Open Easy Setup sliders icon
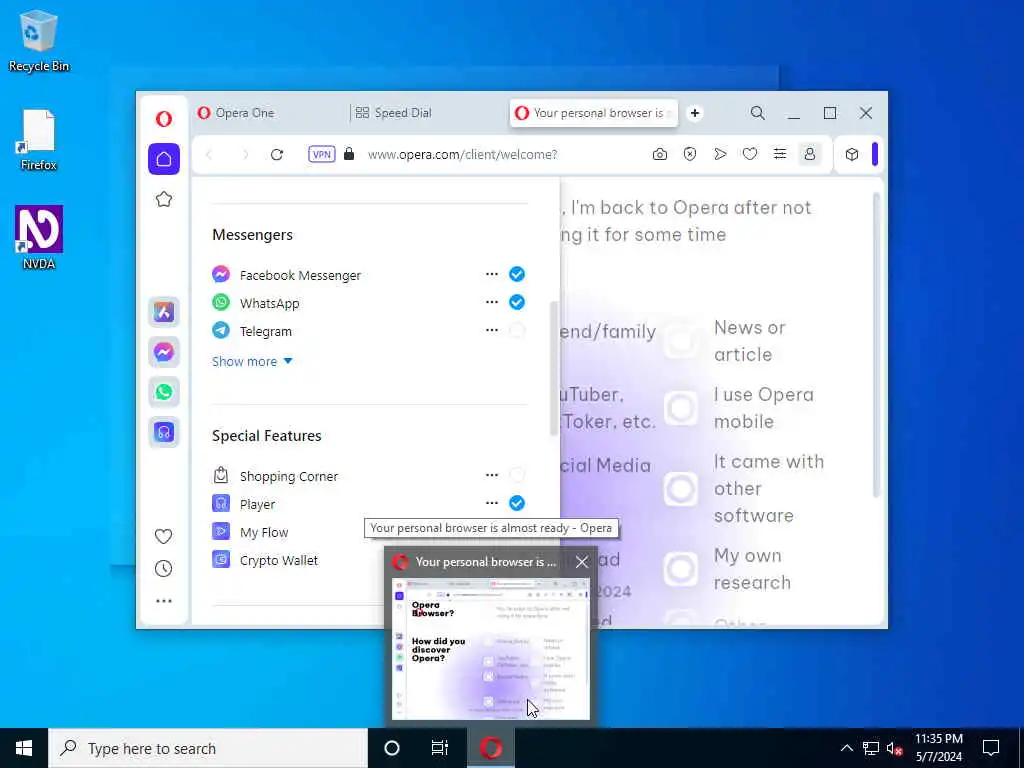Image resolution: width=1024 pixels, height=768 pixels. (780, 155)
